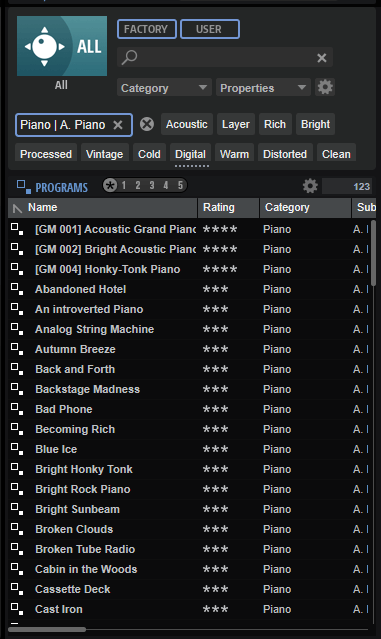Click the 123 results count field
381x639 pixels.
pyautogui.click(x=347, y=186)
